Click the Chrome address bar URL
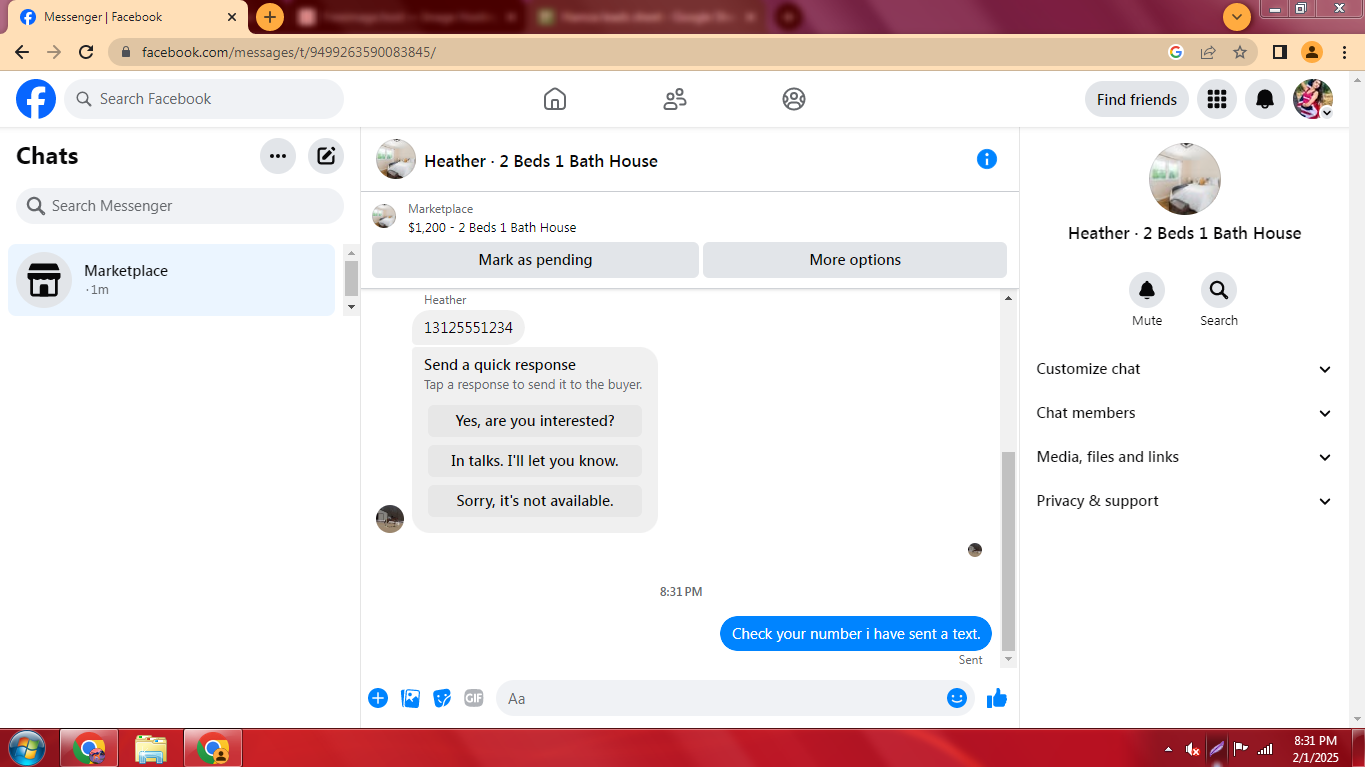Viewport: 1365px width, 767px height. click(x=290, y=52)
